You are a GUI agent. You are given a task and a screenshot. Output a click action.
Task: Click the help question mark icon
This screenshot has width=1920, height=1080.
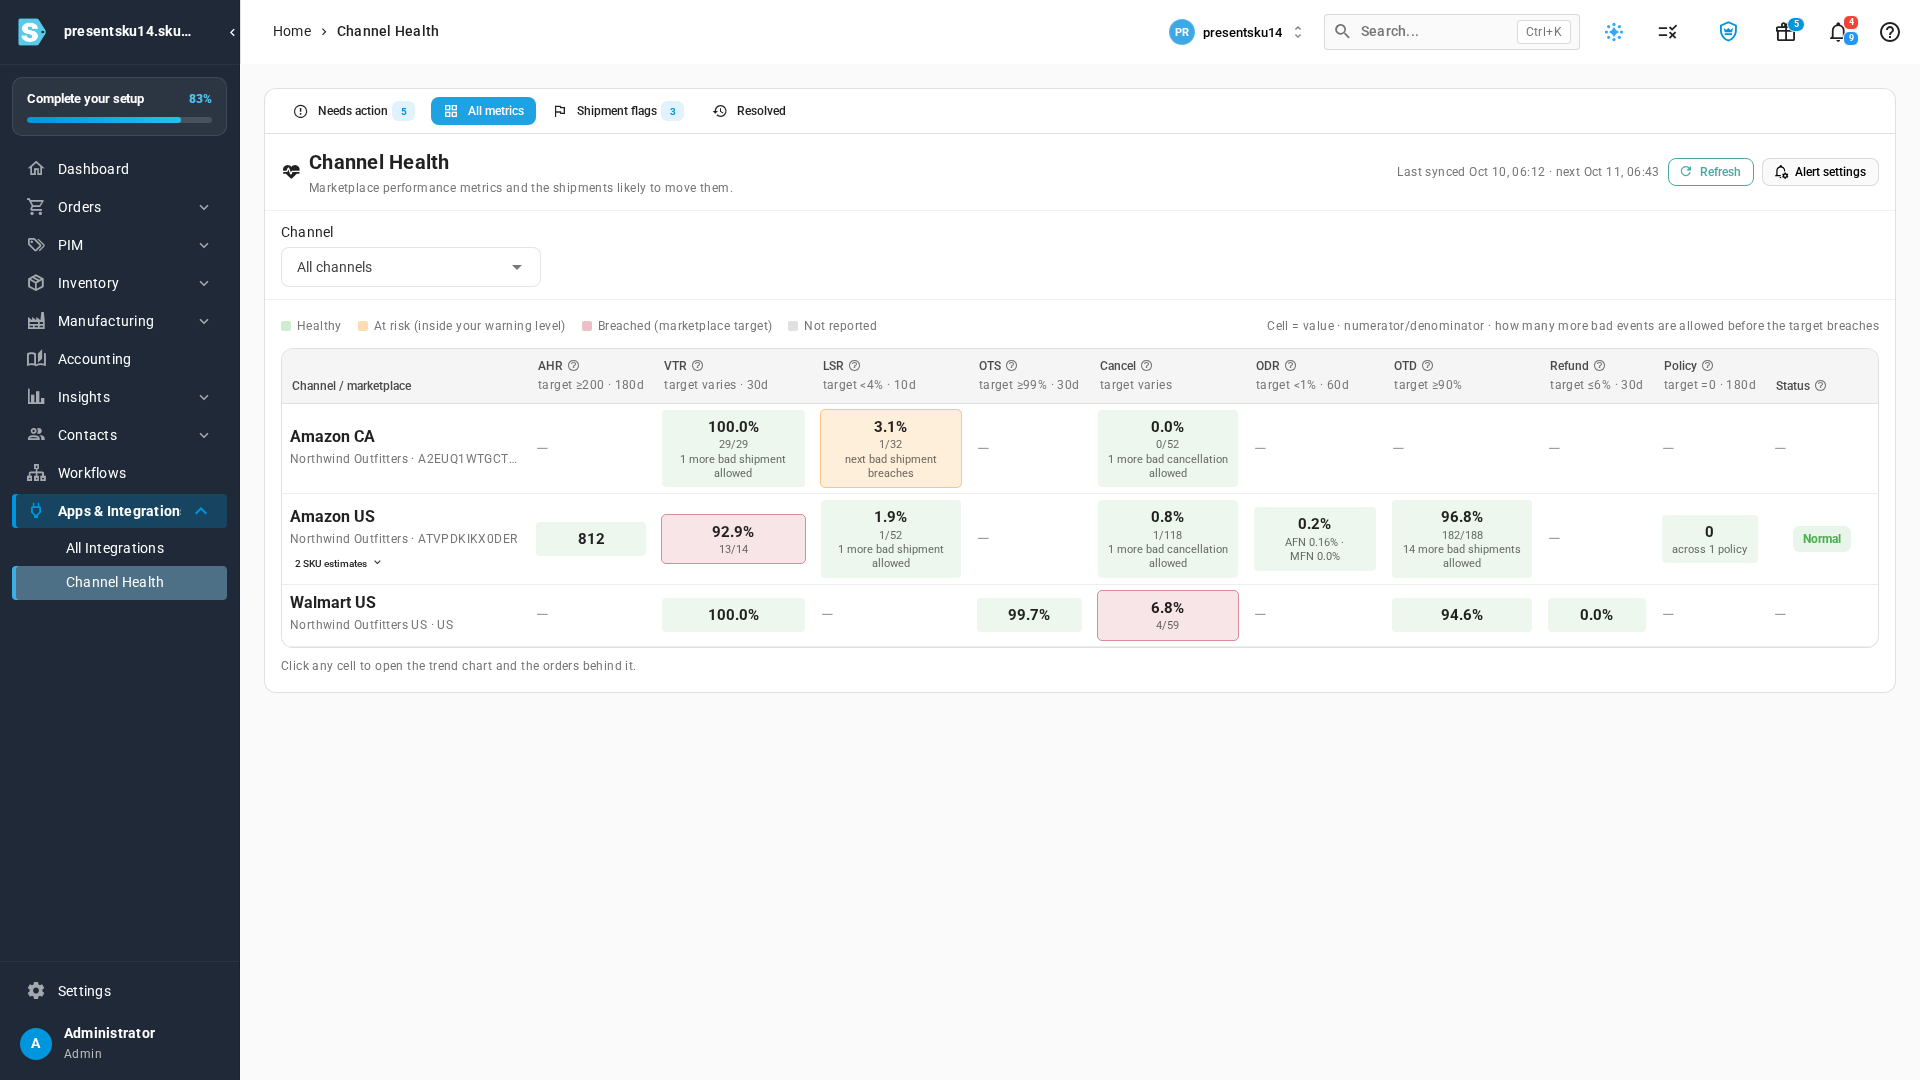pyautogui.click(x=1890, y=32)
